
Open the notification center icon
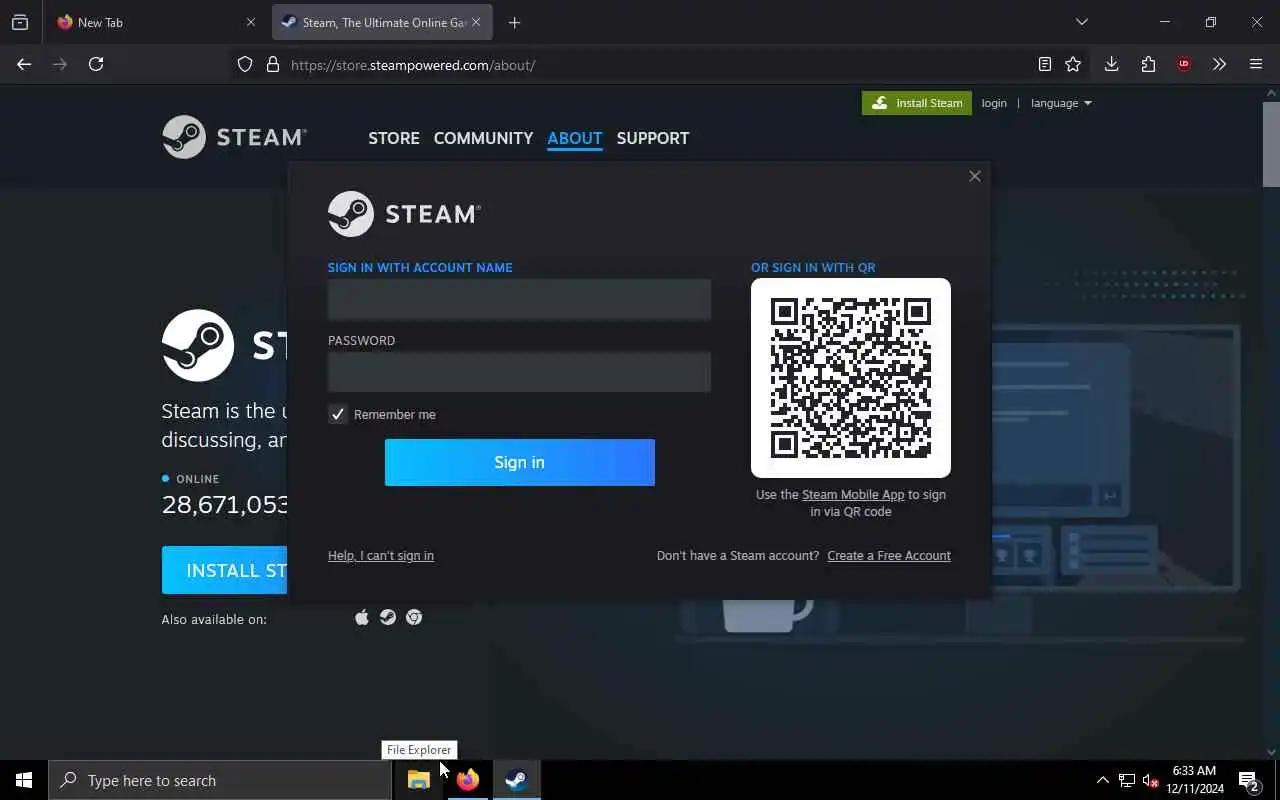[x=1249, y=780]
